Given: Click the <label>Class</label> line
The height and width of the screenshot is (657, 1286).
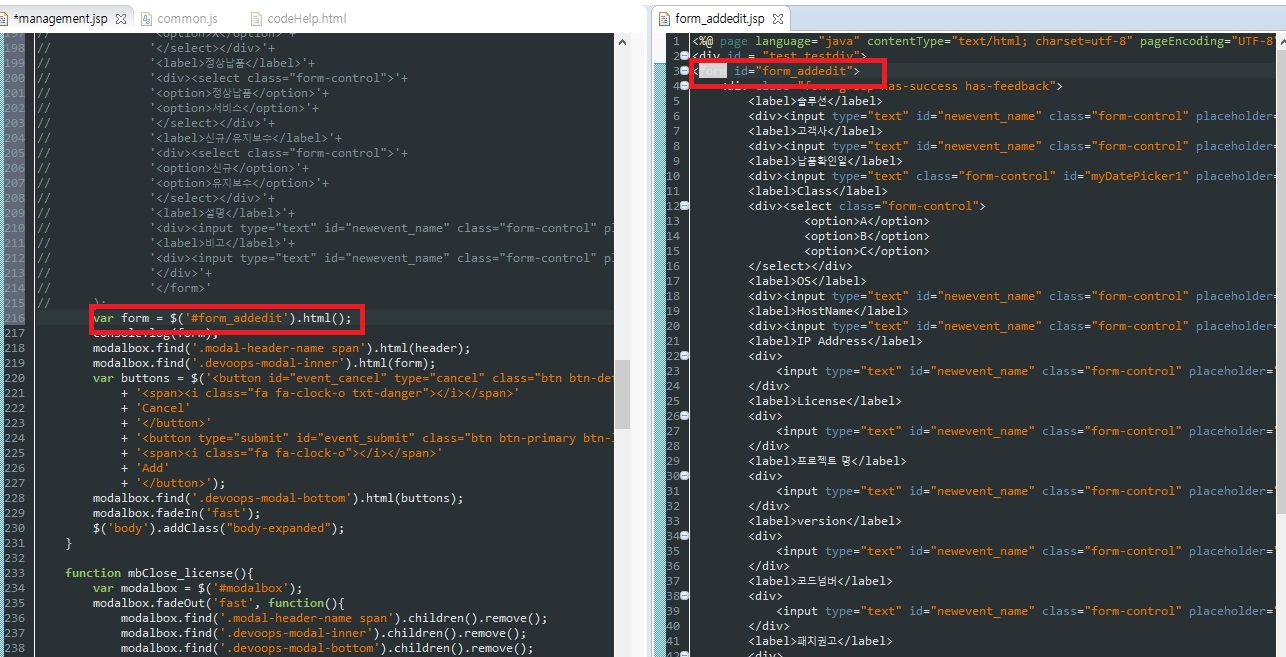Looking at the screenshot, I should click(x=817, y=191).
